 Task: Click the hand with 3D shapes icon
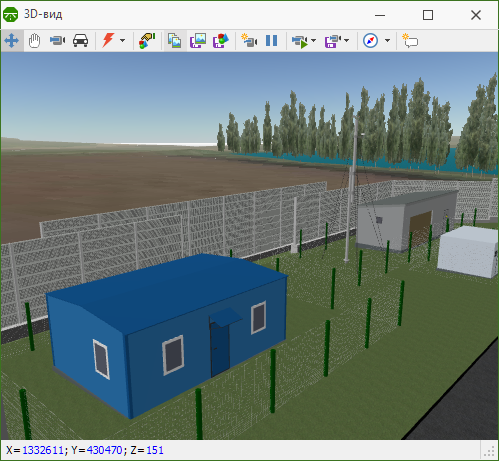pyautogui.click(x=147, y=41)
